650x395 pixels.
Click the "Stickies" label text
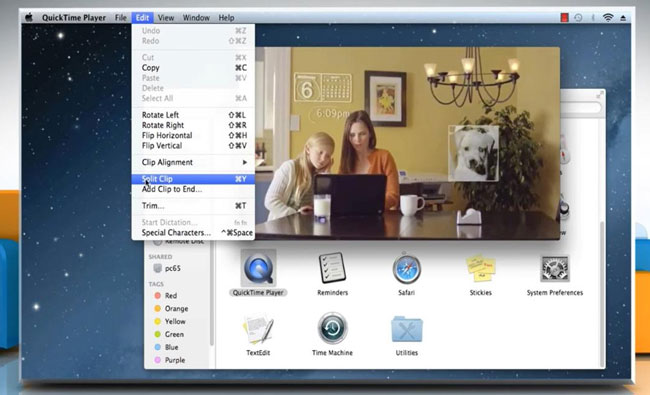point(480,293)
